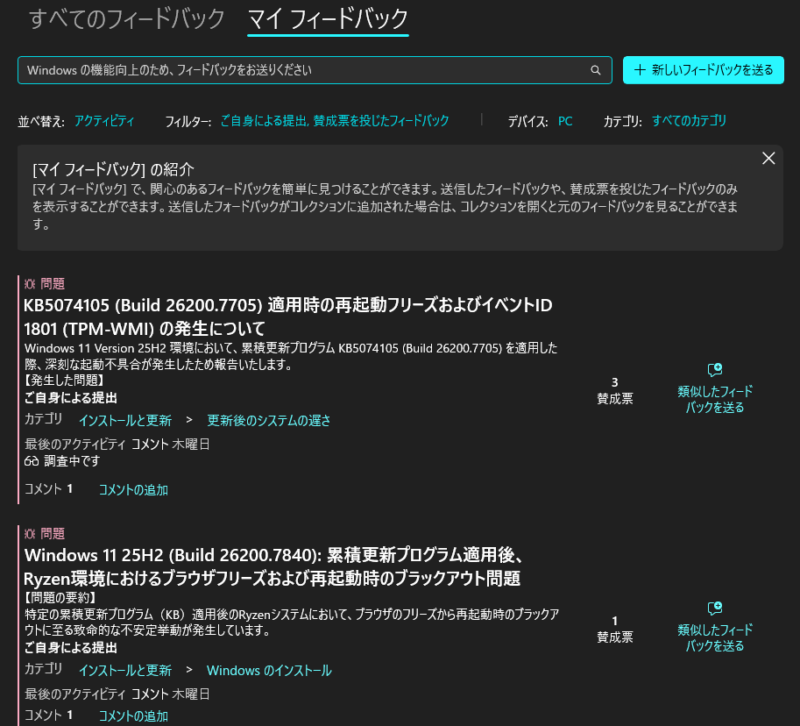
Task: Focus the feedback search input field
Action: pos(300,70)
